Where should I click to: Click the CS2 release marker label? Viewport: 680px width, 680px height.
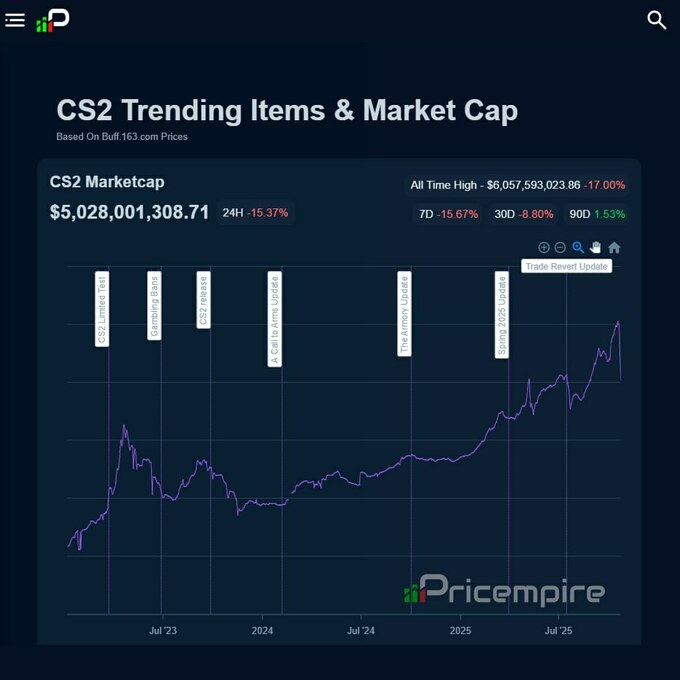tap(203, 300)
